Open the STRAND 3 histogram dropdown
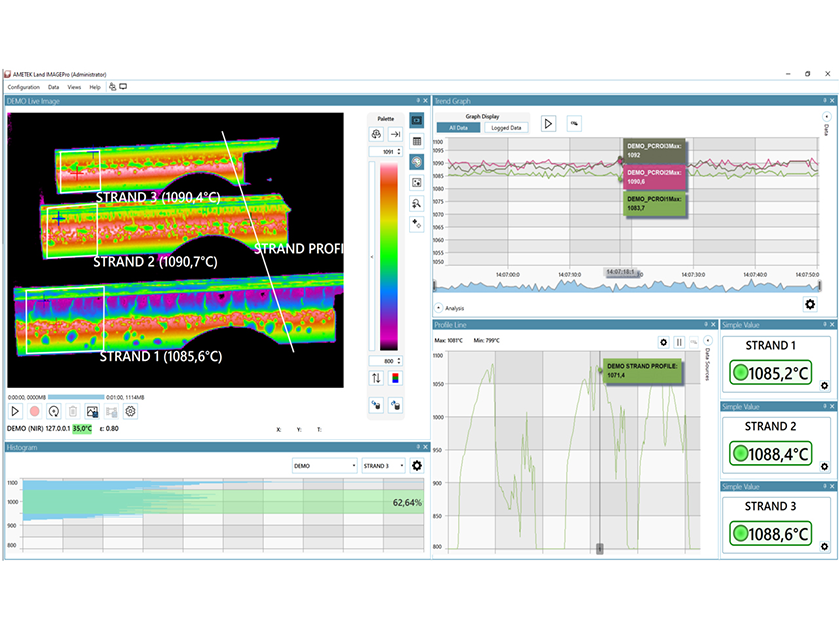This screenshot has width=840, height=630. coord(383,466)
